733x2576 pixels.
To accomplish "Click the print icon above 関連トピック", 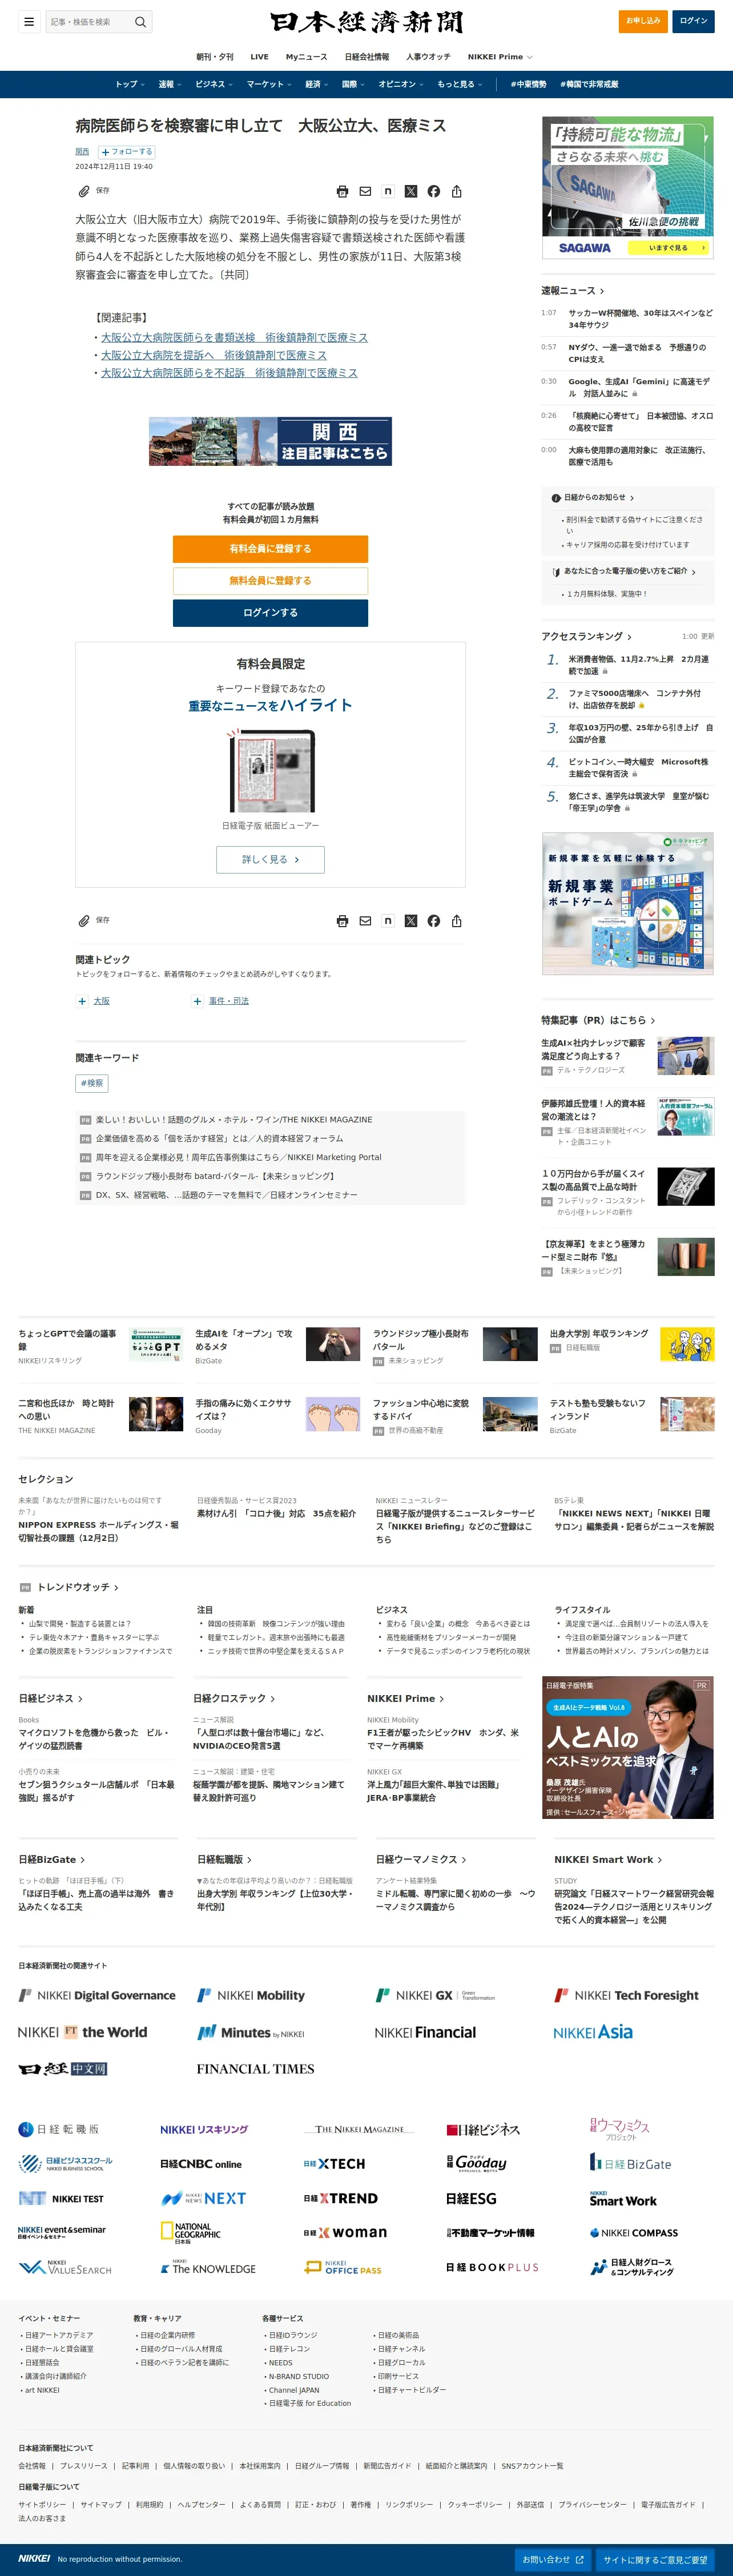I will tap(342, 921).
